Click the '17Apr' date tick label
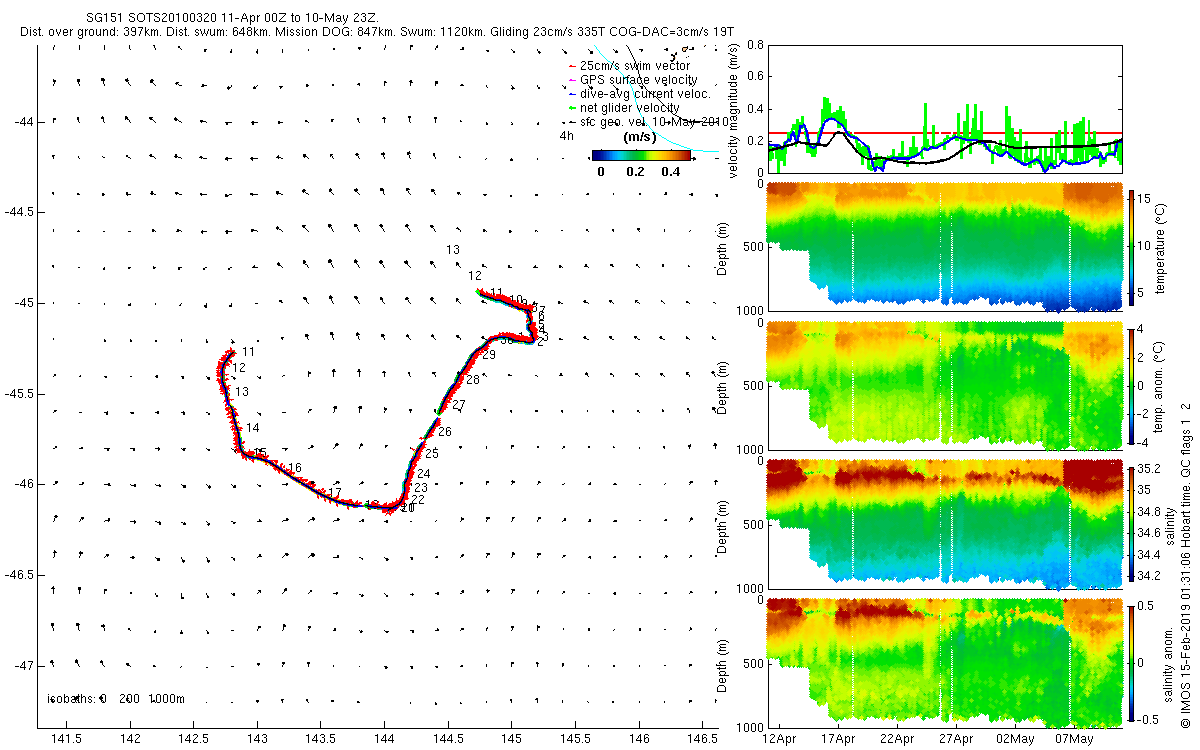The width and height of the screenshot is (1200, 750). point(838,739)
